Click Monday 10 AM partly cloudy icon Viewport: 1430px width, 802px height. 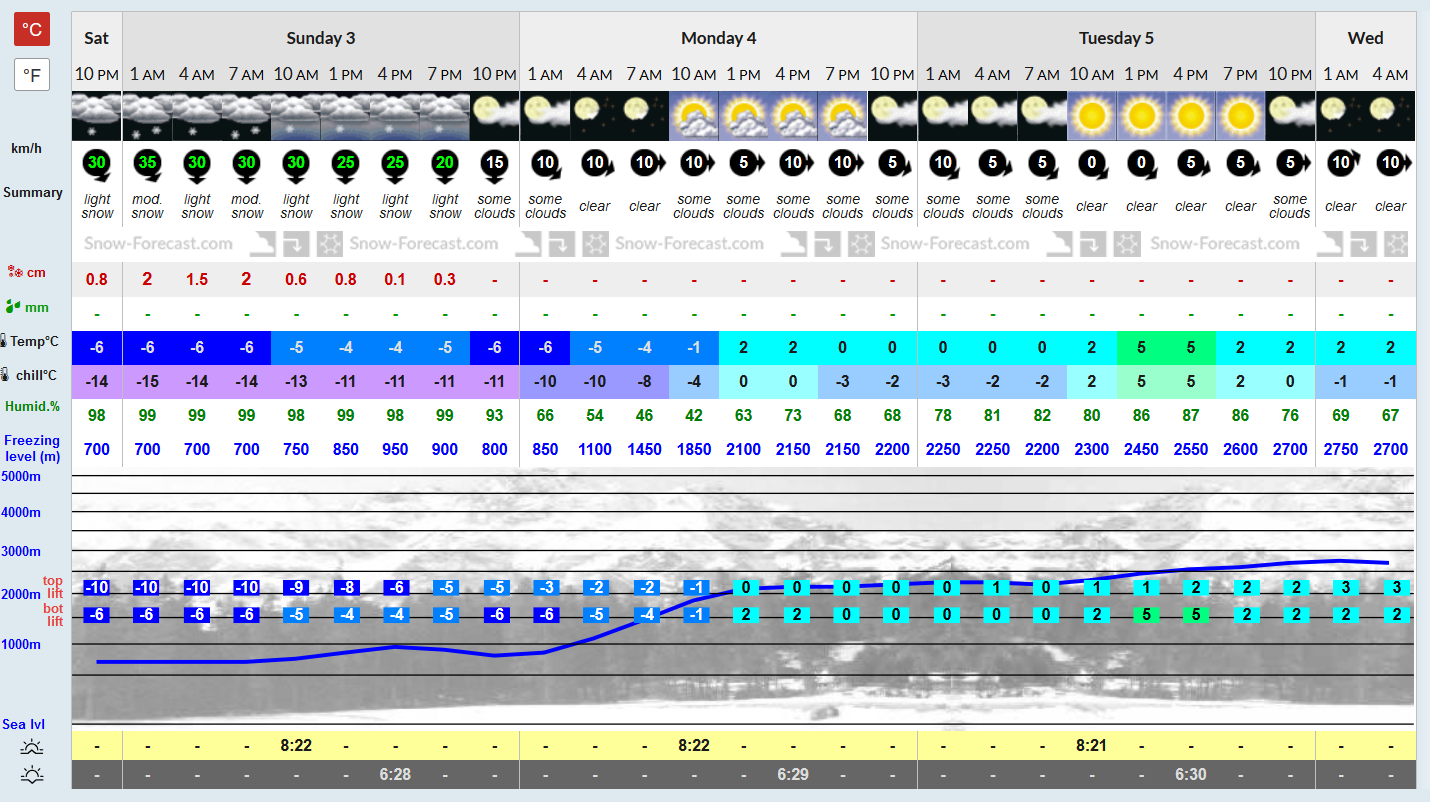click(x=694, y=116)
